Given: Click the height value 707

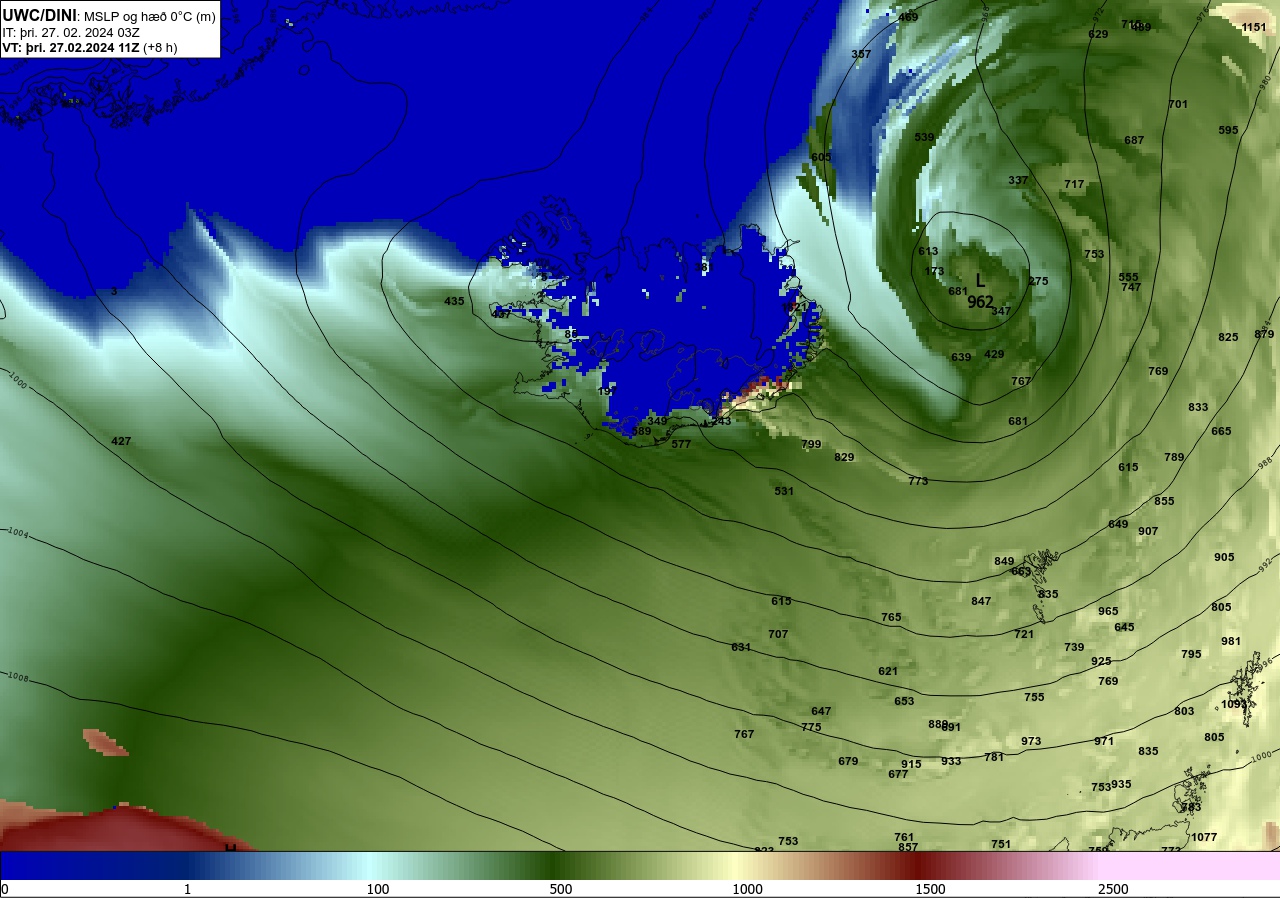Looking at the screenshot, I should [x=778, y=634].
